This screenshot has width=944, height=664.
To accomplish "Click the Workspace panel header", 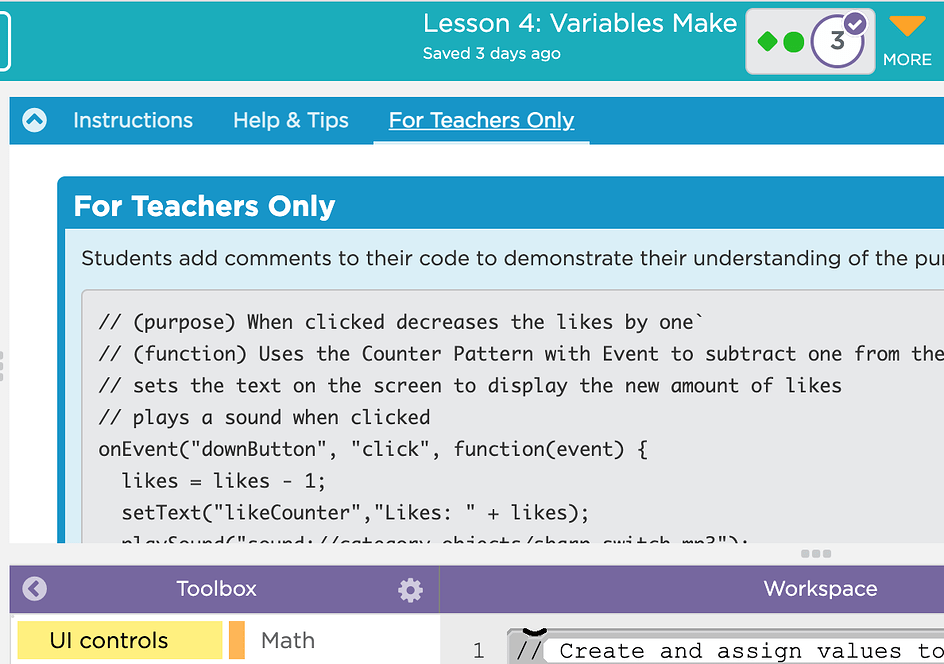I will [x=820, y=589].
